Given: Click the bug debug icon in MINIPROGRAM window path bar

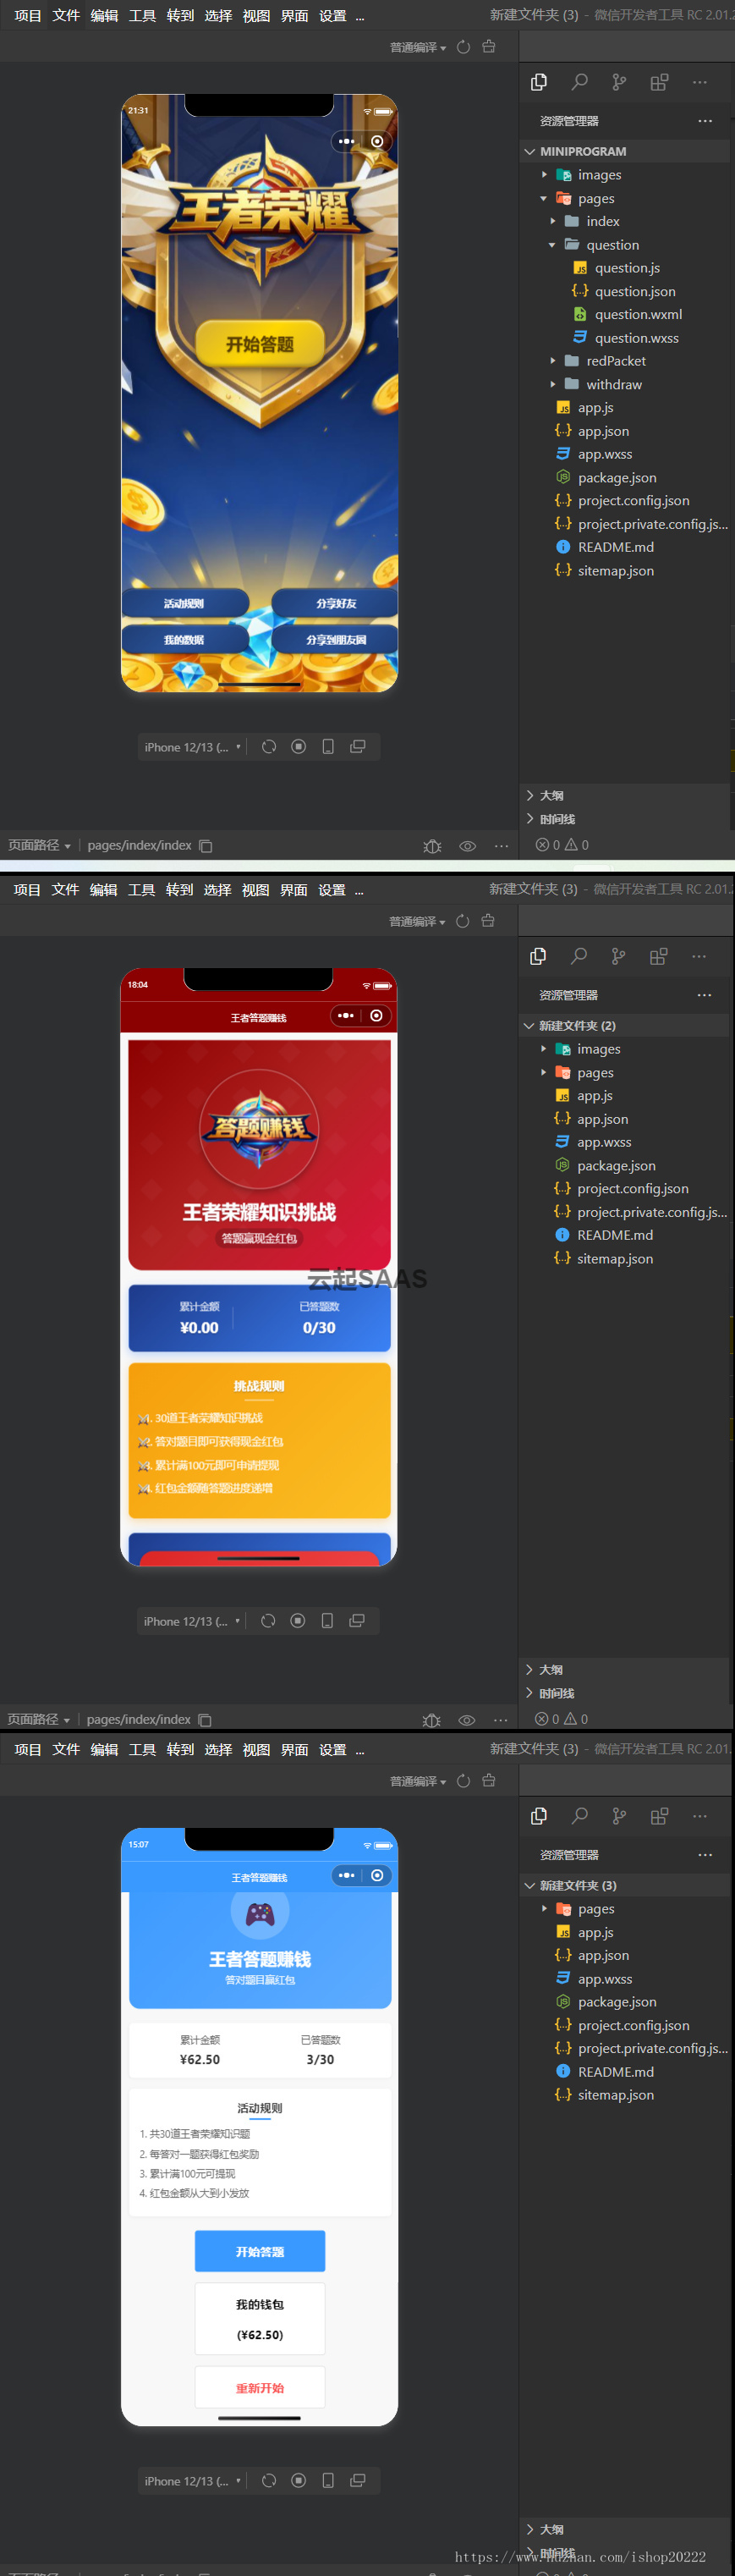Looking at the screenshot, I should (x=432, y=846).
